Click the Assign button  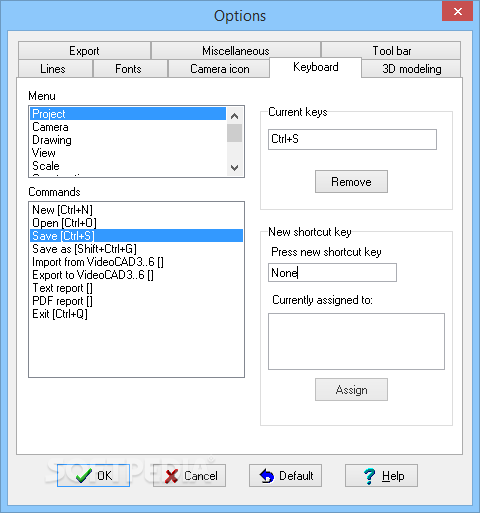(x=351, y=389)
